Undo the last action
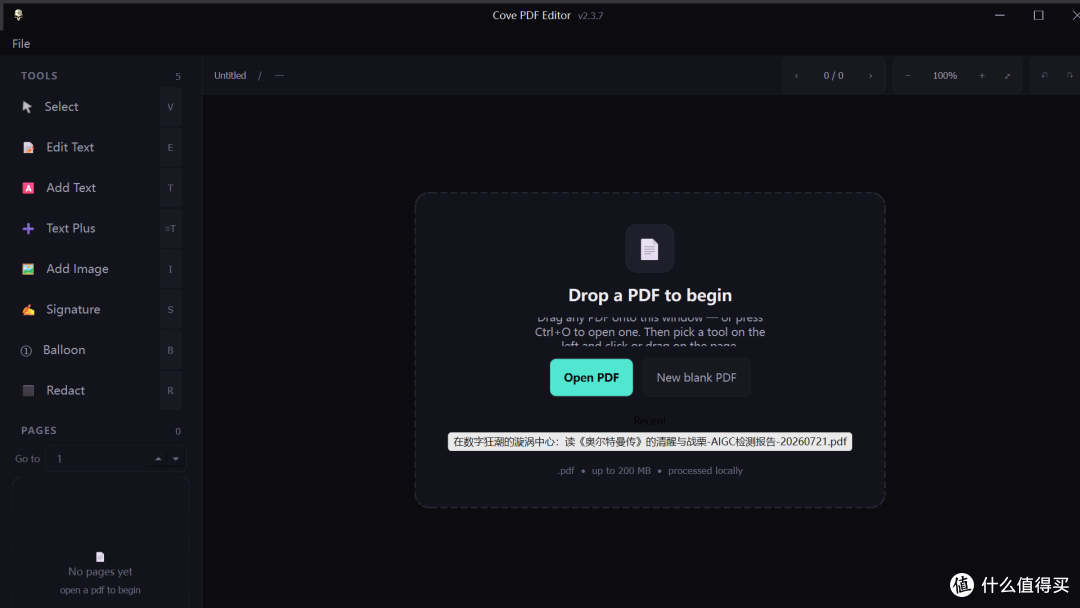This screenshot has width=1080, height=608. pyautogui.click(x=1045, y=76)
